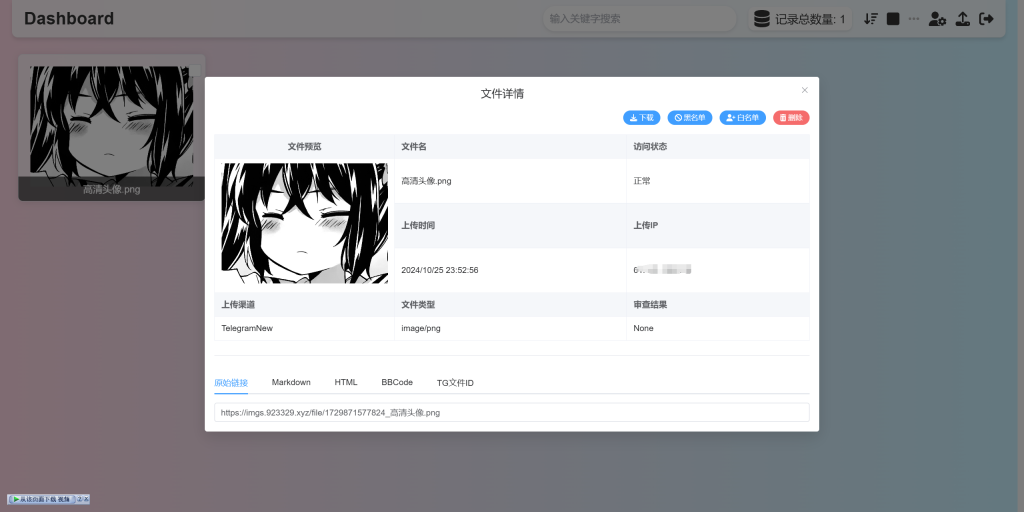Switch to the Markdown link tab
This screenshot has width=1024, height=512.
291,383
